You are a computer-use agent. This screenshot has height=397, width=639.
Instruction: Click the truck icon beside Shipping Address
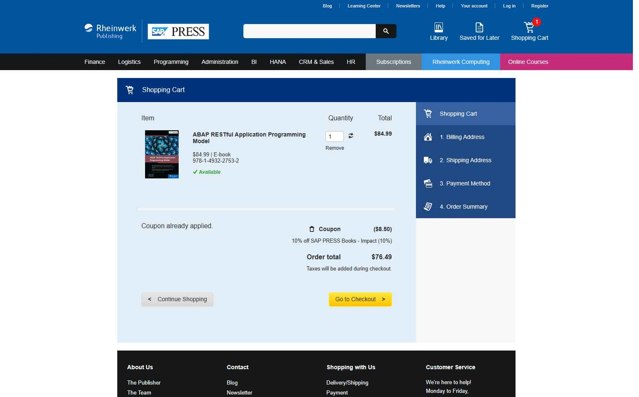point(428,160)
